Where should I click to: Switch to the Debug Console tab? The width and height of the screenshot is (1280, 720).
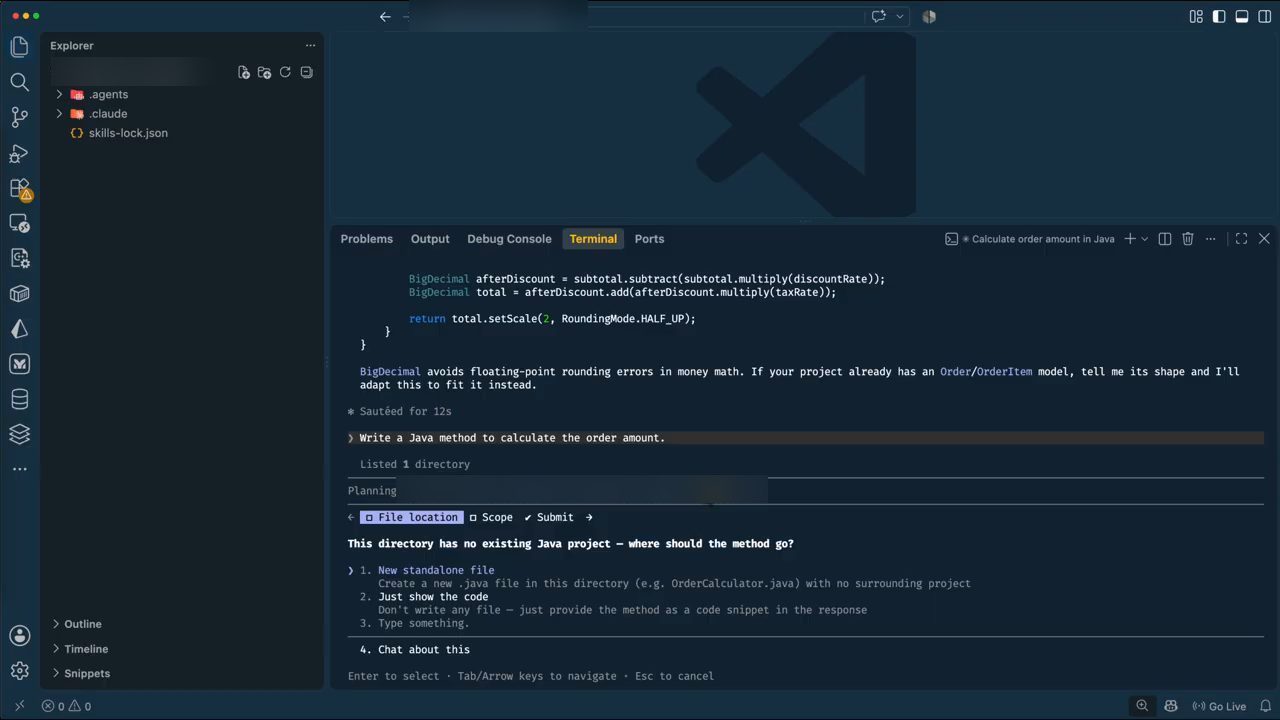pyautogui.click(x=509, y=239)
